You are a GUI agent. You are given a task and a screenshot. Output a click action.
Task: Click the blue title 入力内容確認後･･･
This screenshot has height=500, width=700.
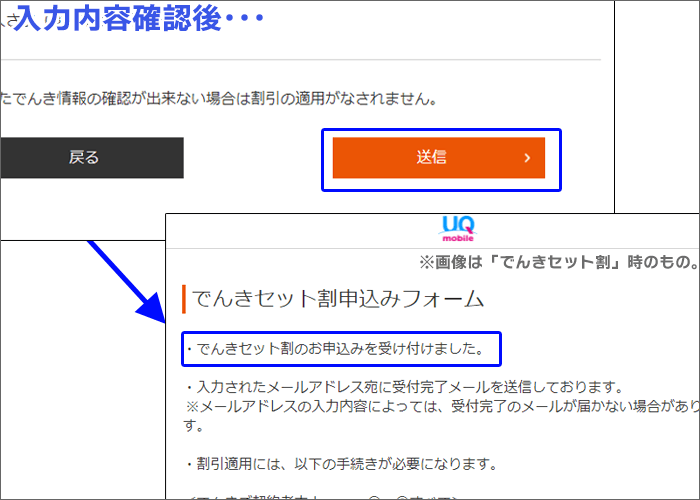click(x=139, y=19)
